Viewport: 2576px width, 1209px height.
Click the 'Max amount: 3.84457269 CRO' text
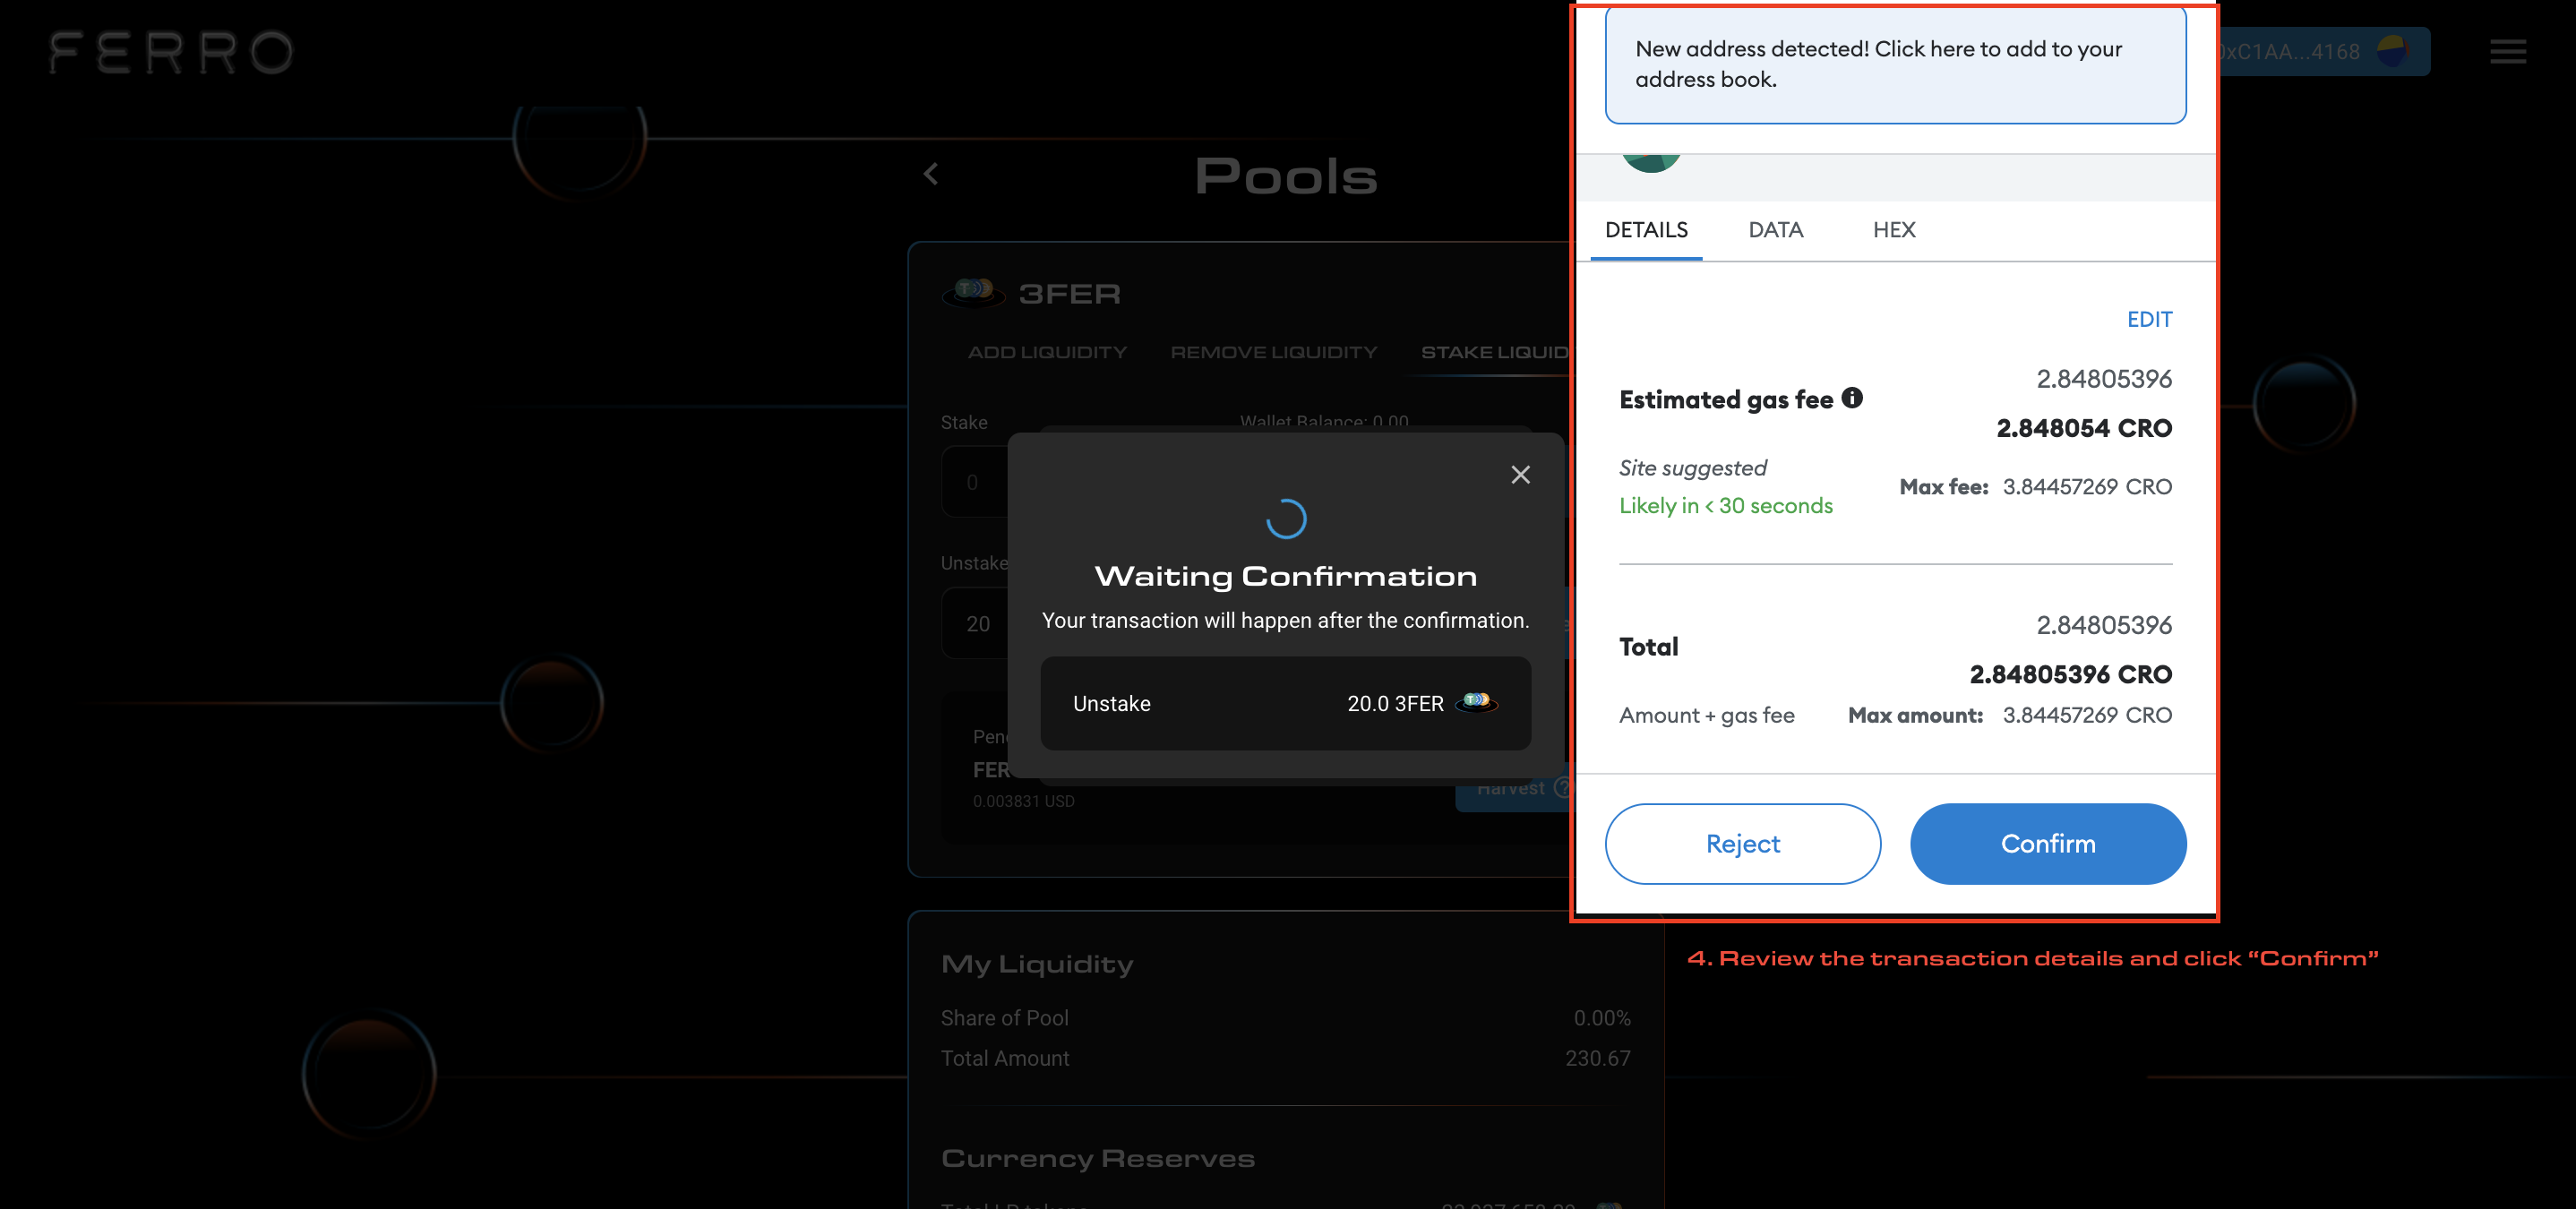(x=2009, y=716)
